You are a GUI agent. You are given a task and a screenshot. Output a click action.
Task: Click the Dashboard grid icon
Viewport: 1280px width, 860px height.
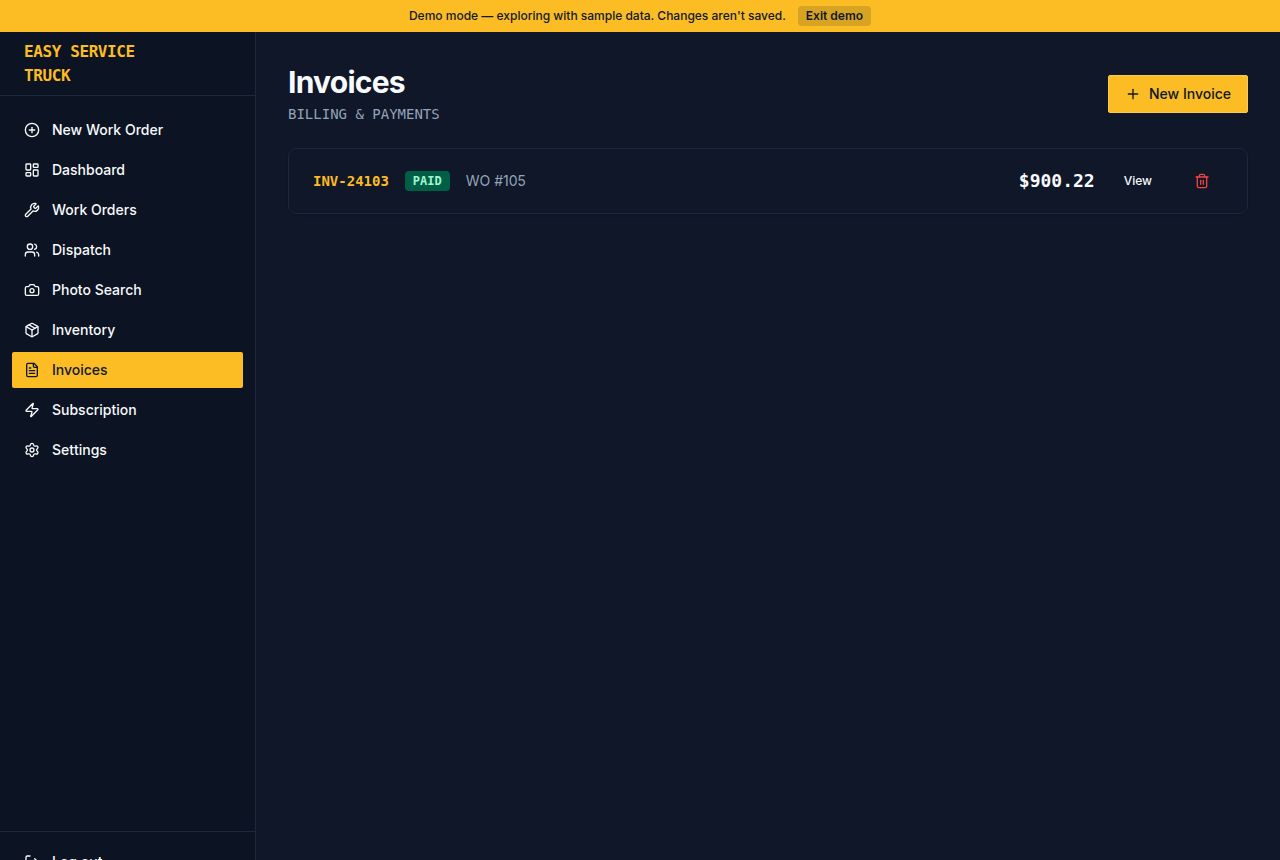tap(32, 170)
